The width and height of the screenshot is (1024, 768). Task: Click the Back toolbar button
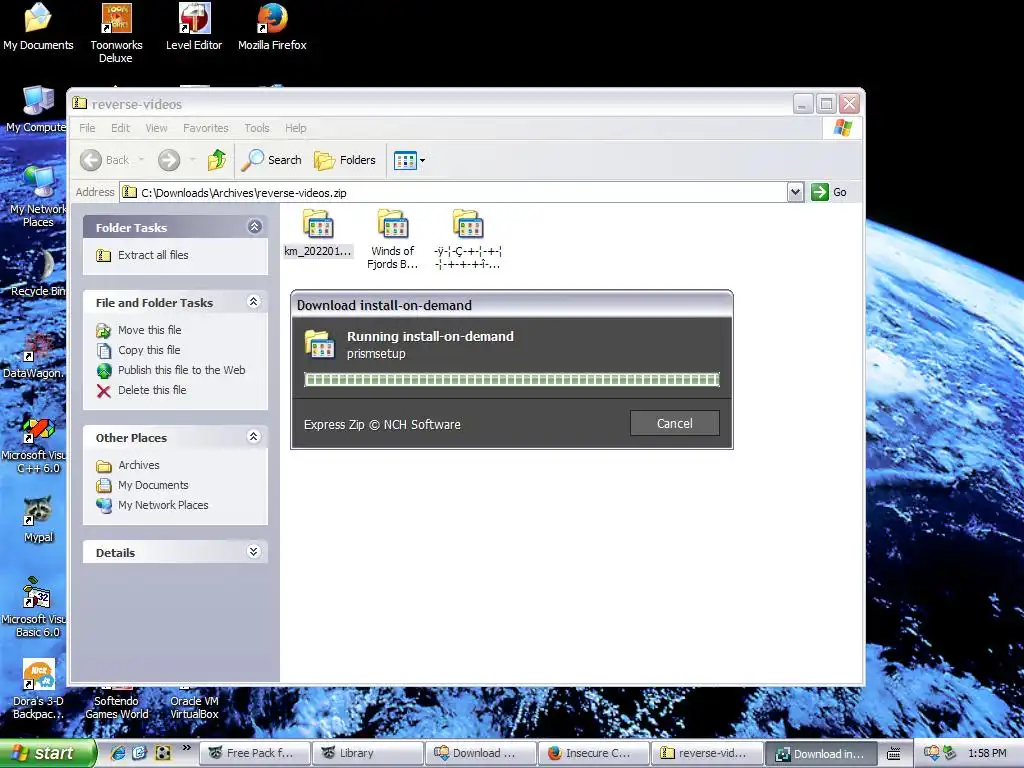click(104, 160)
